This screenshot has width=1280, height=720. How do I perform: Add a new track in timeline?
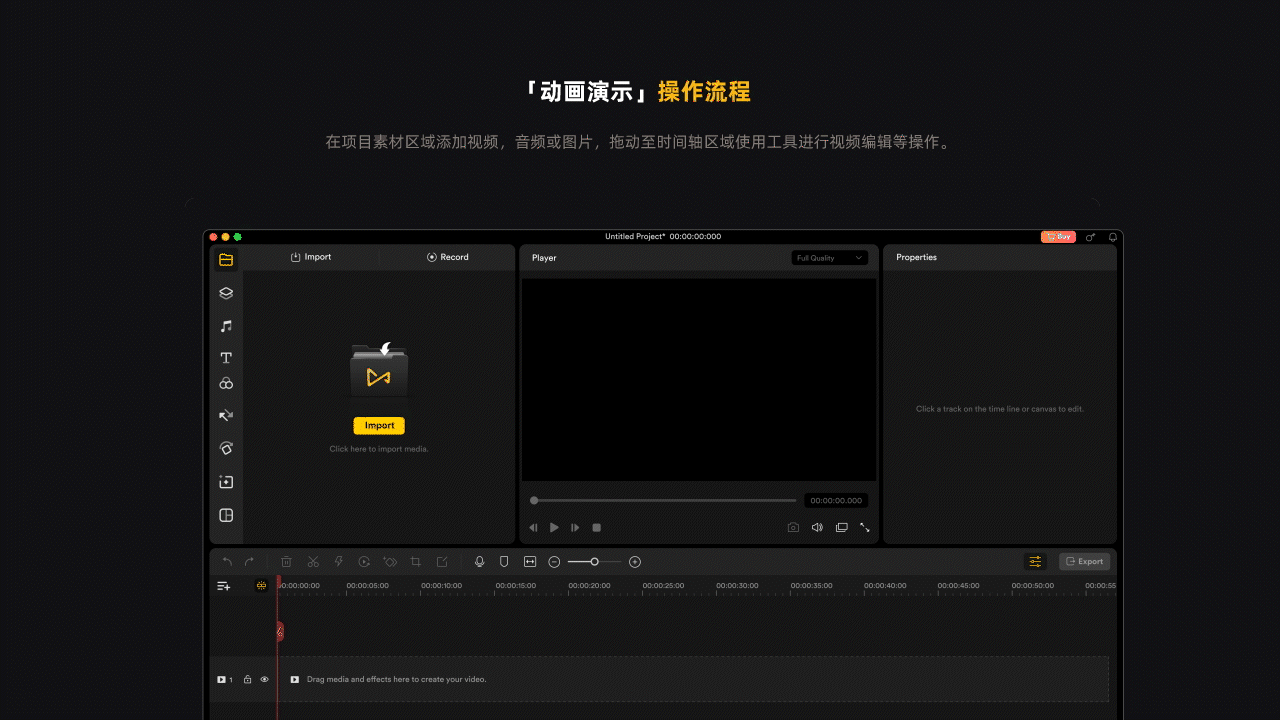point(224,586)
